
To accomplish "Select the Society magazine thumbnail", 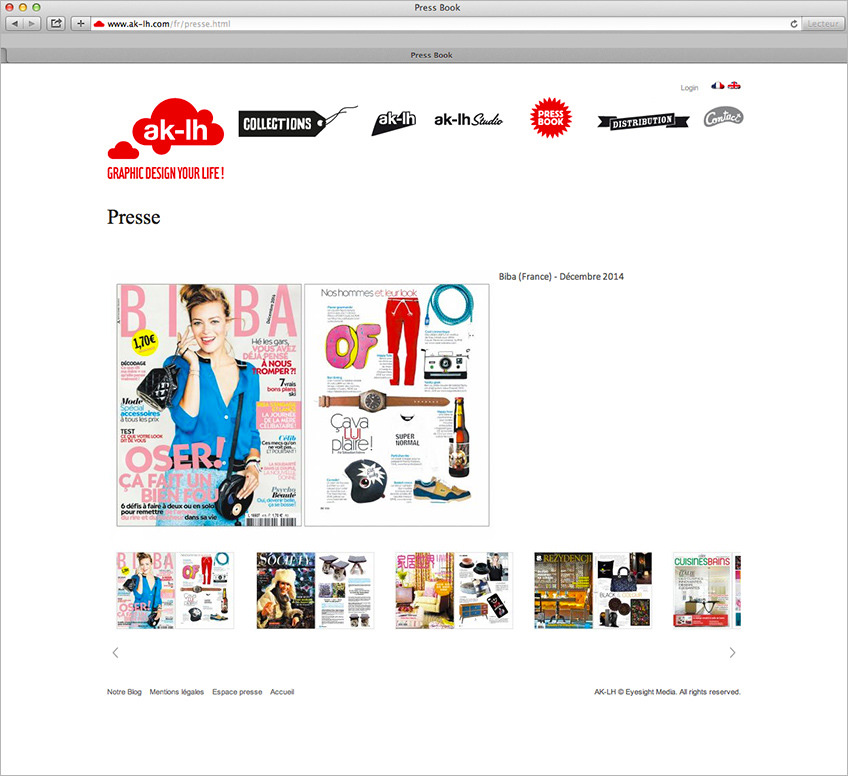I will [x=315, y=590].
